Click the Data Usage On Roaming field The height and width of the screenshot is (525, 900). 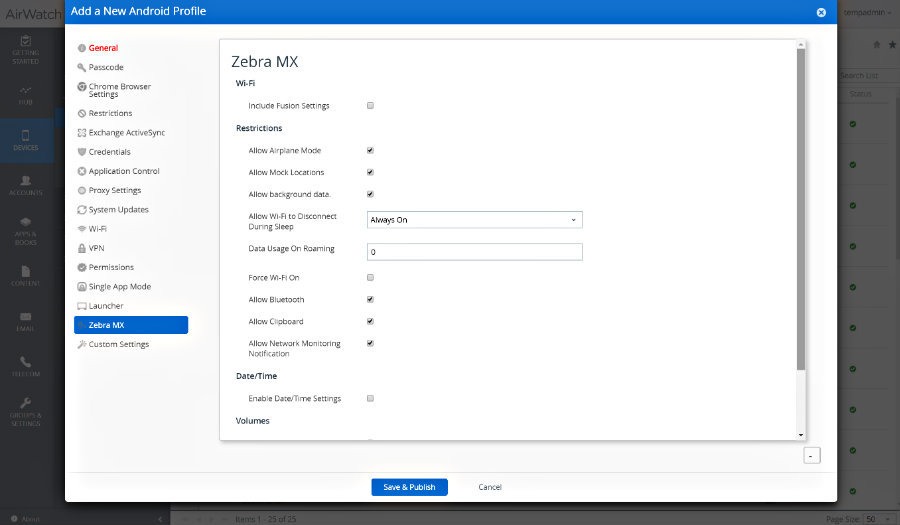pos(474,252)
